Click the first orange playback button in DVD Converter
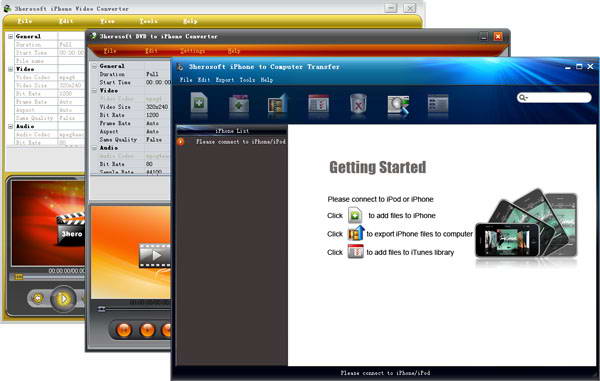Image resolution: width=600 pixels, height=381 pixels. coord(124,330)
